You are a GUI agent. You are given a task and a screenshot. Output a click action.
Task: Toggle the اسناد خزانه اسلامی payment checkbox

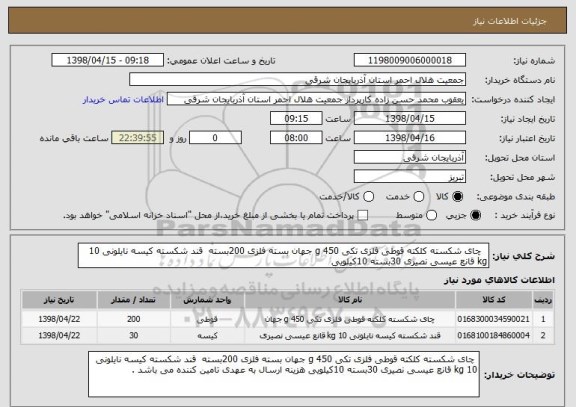[x=363, y=216]
